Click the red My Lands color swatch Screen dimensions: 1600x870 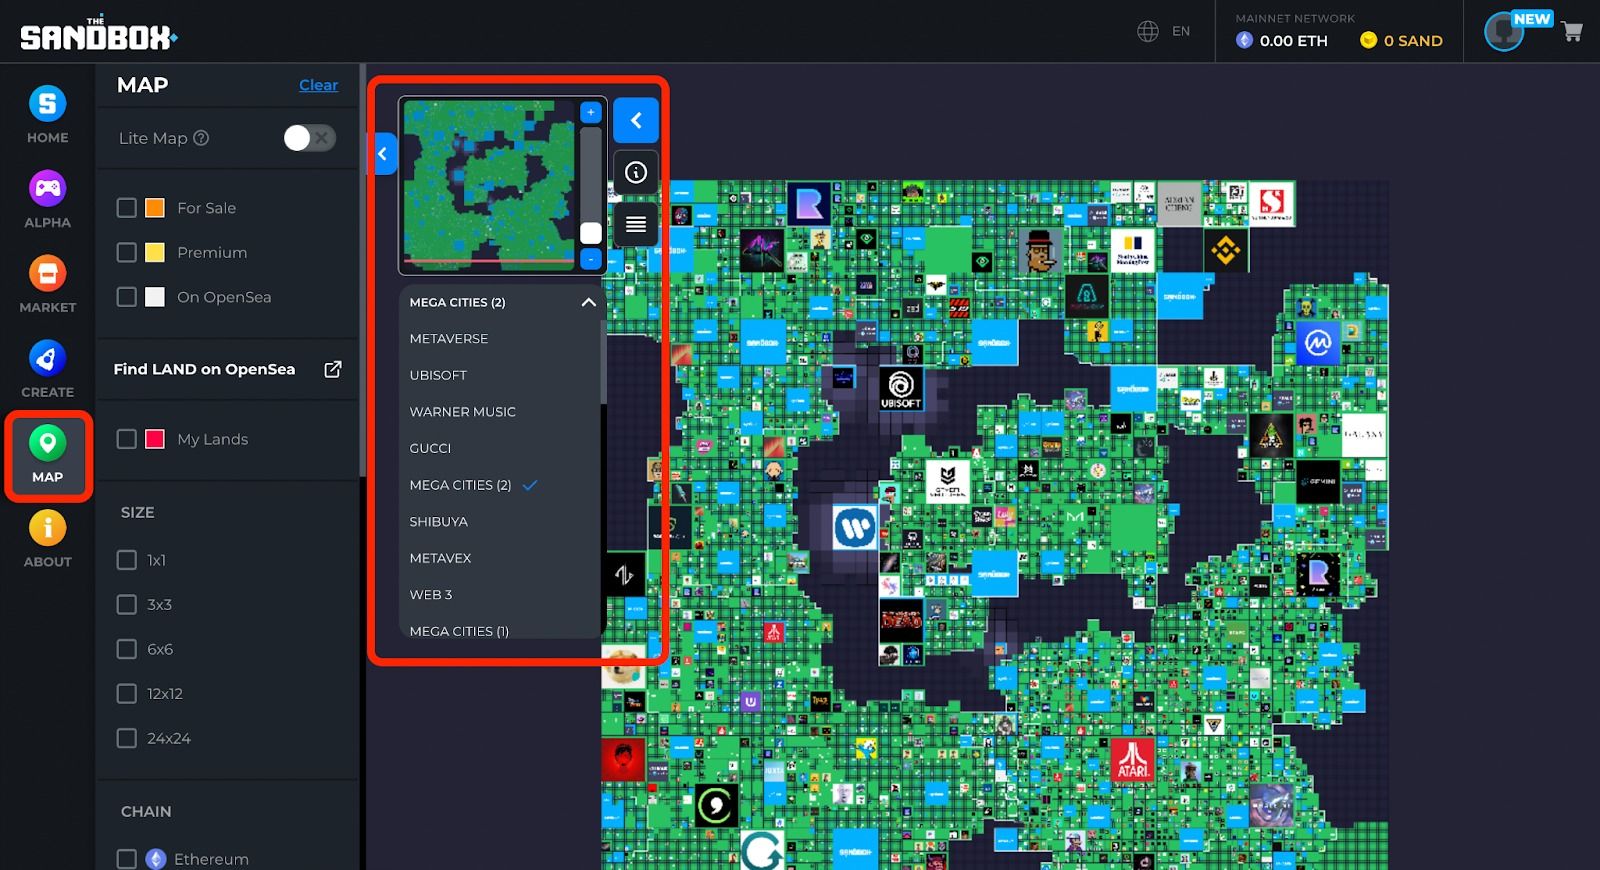pos(155,439)
